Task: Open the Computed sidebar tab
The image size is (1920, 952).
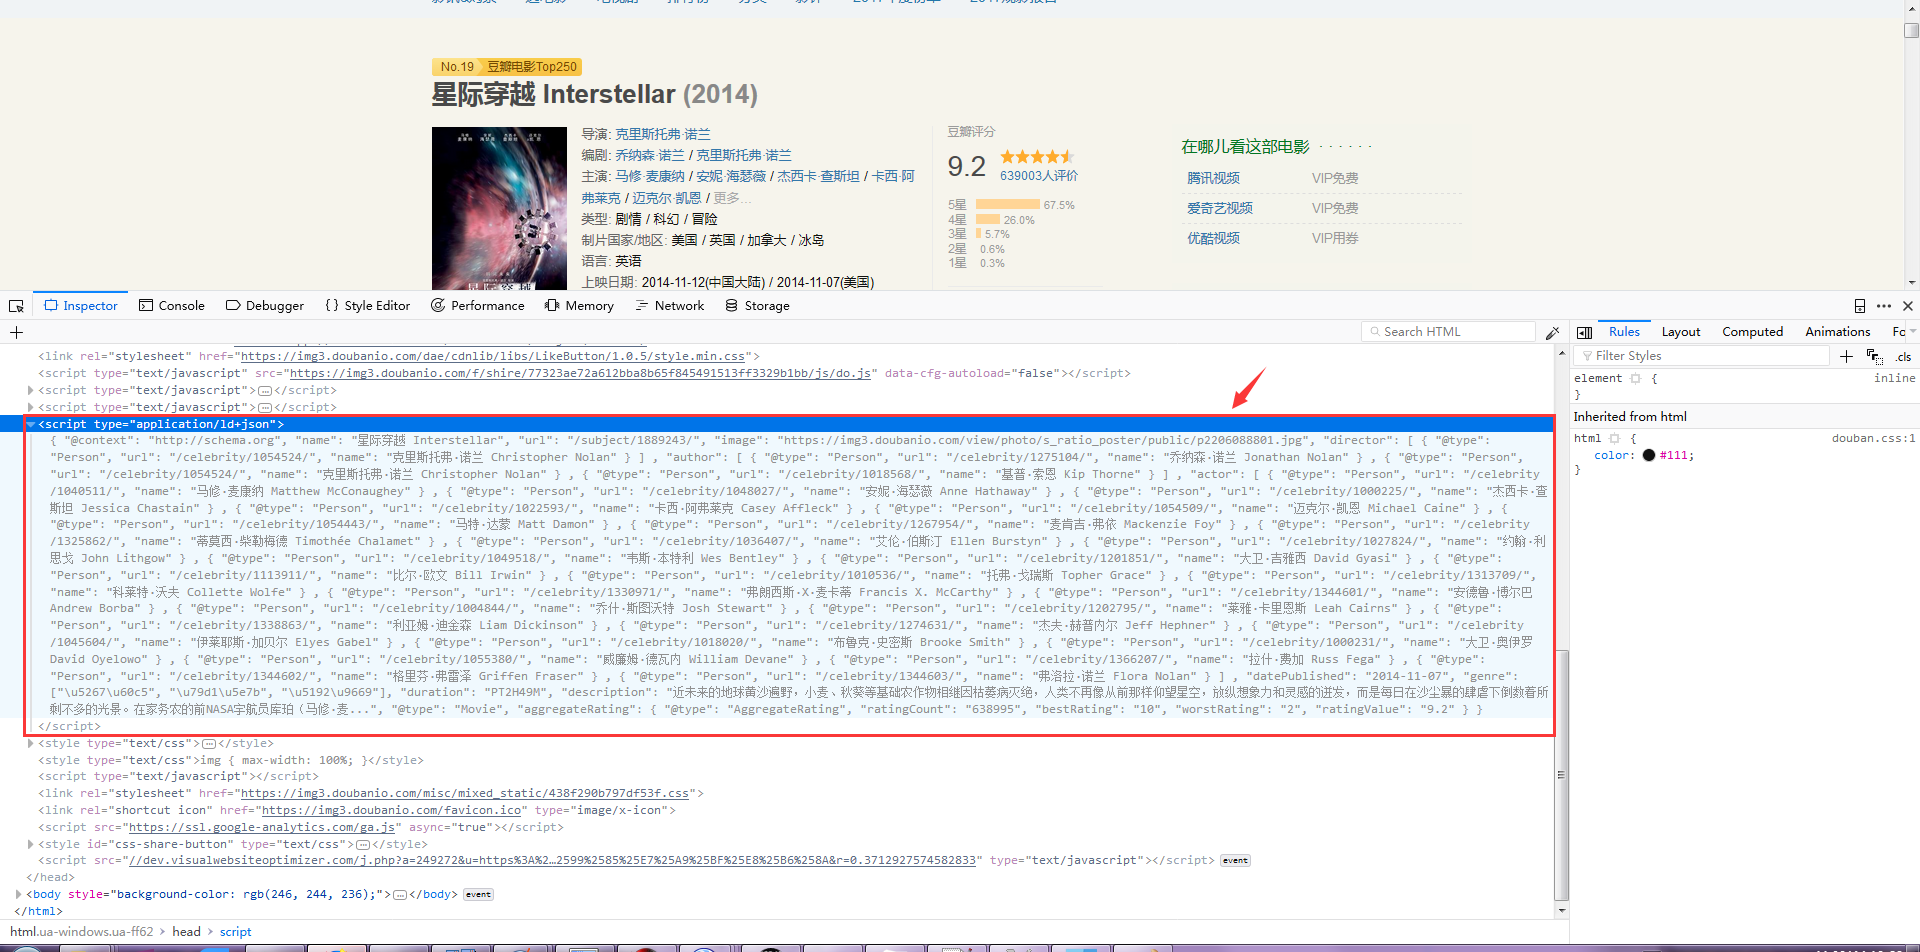Action: (1752, 332)
